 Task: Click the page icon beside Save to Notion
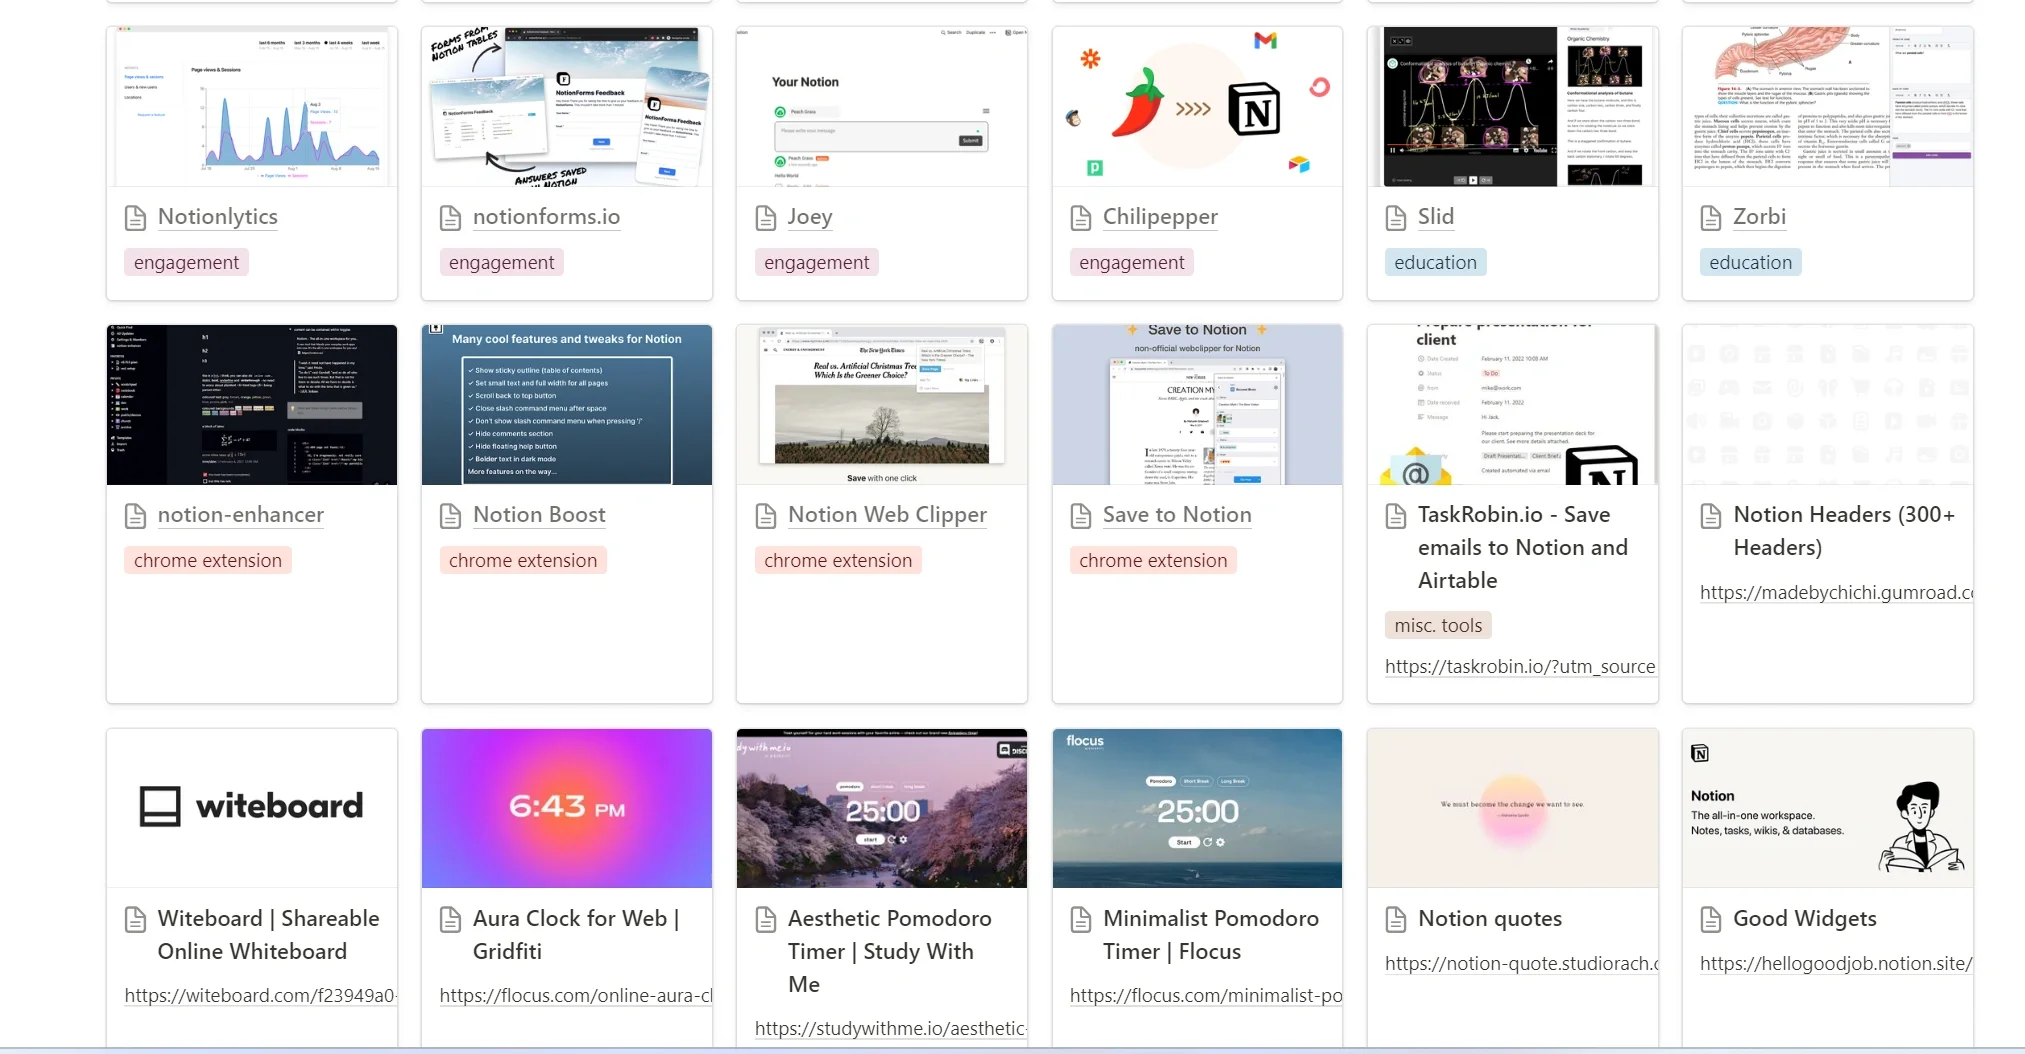(x=1080, y=516)
